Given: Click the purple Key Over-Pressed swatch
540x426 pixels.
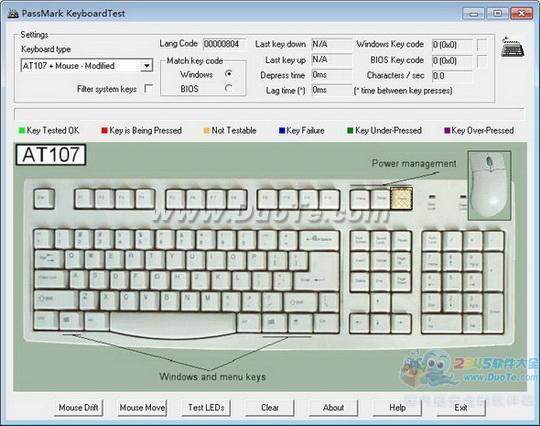Looking at the screenshot, I should click(447, 131).
